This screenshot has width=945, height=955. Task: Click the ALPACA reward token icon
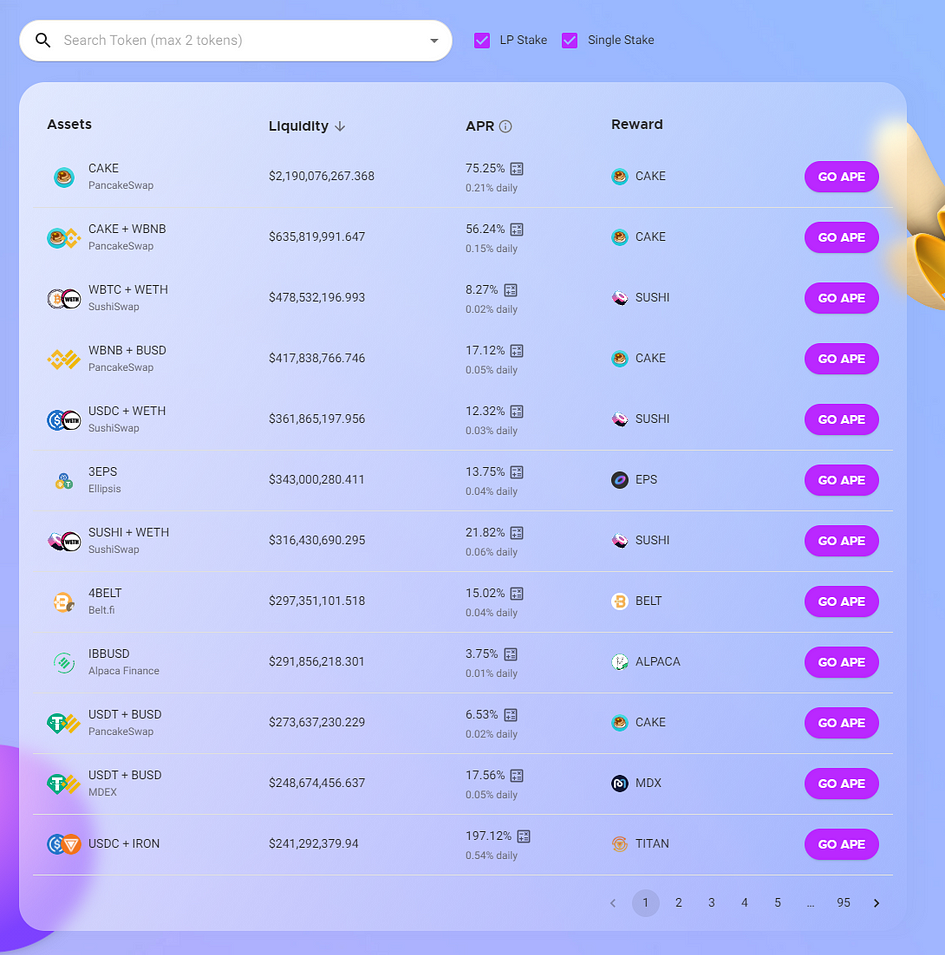point(620,662)
